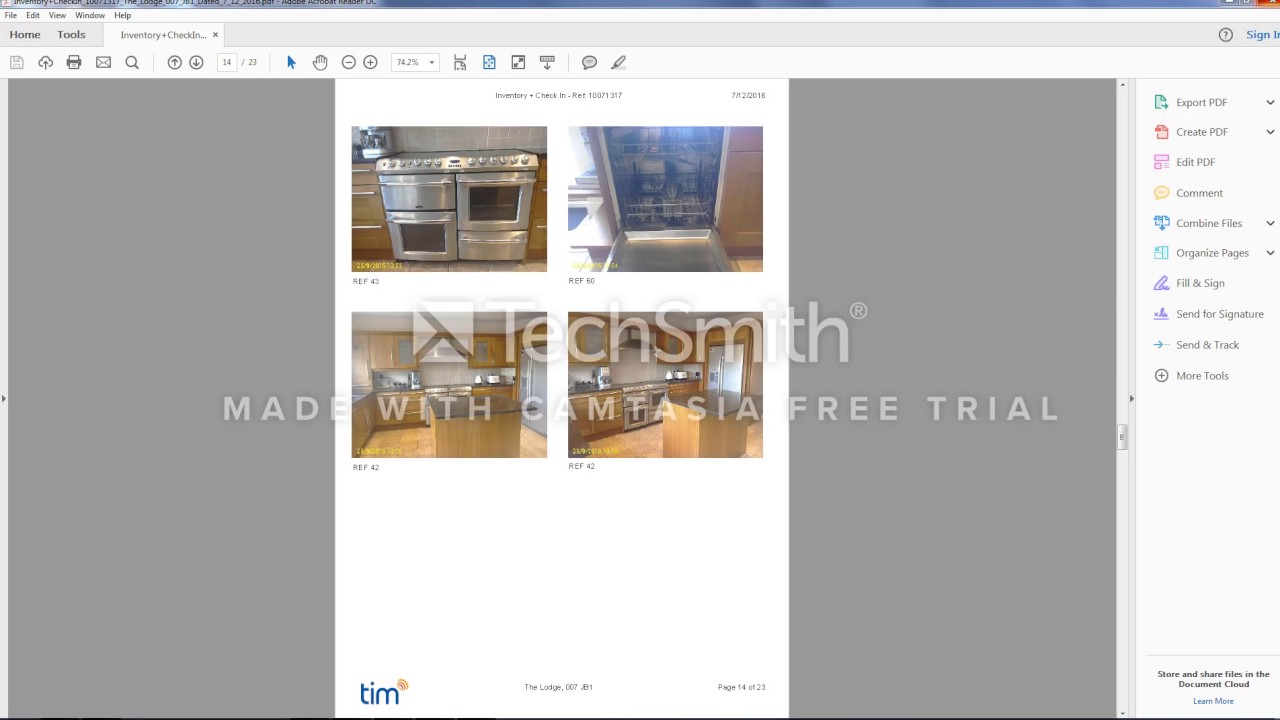
Task: Click the upload to cloud icon
Action: (45, 62)
